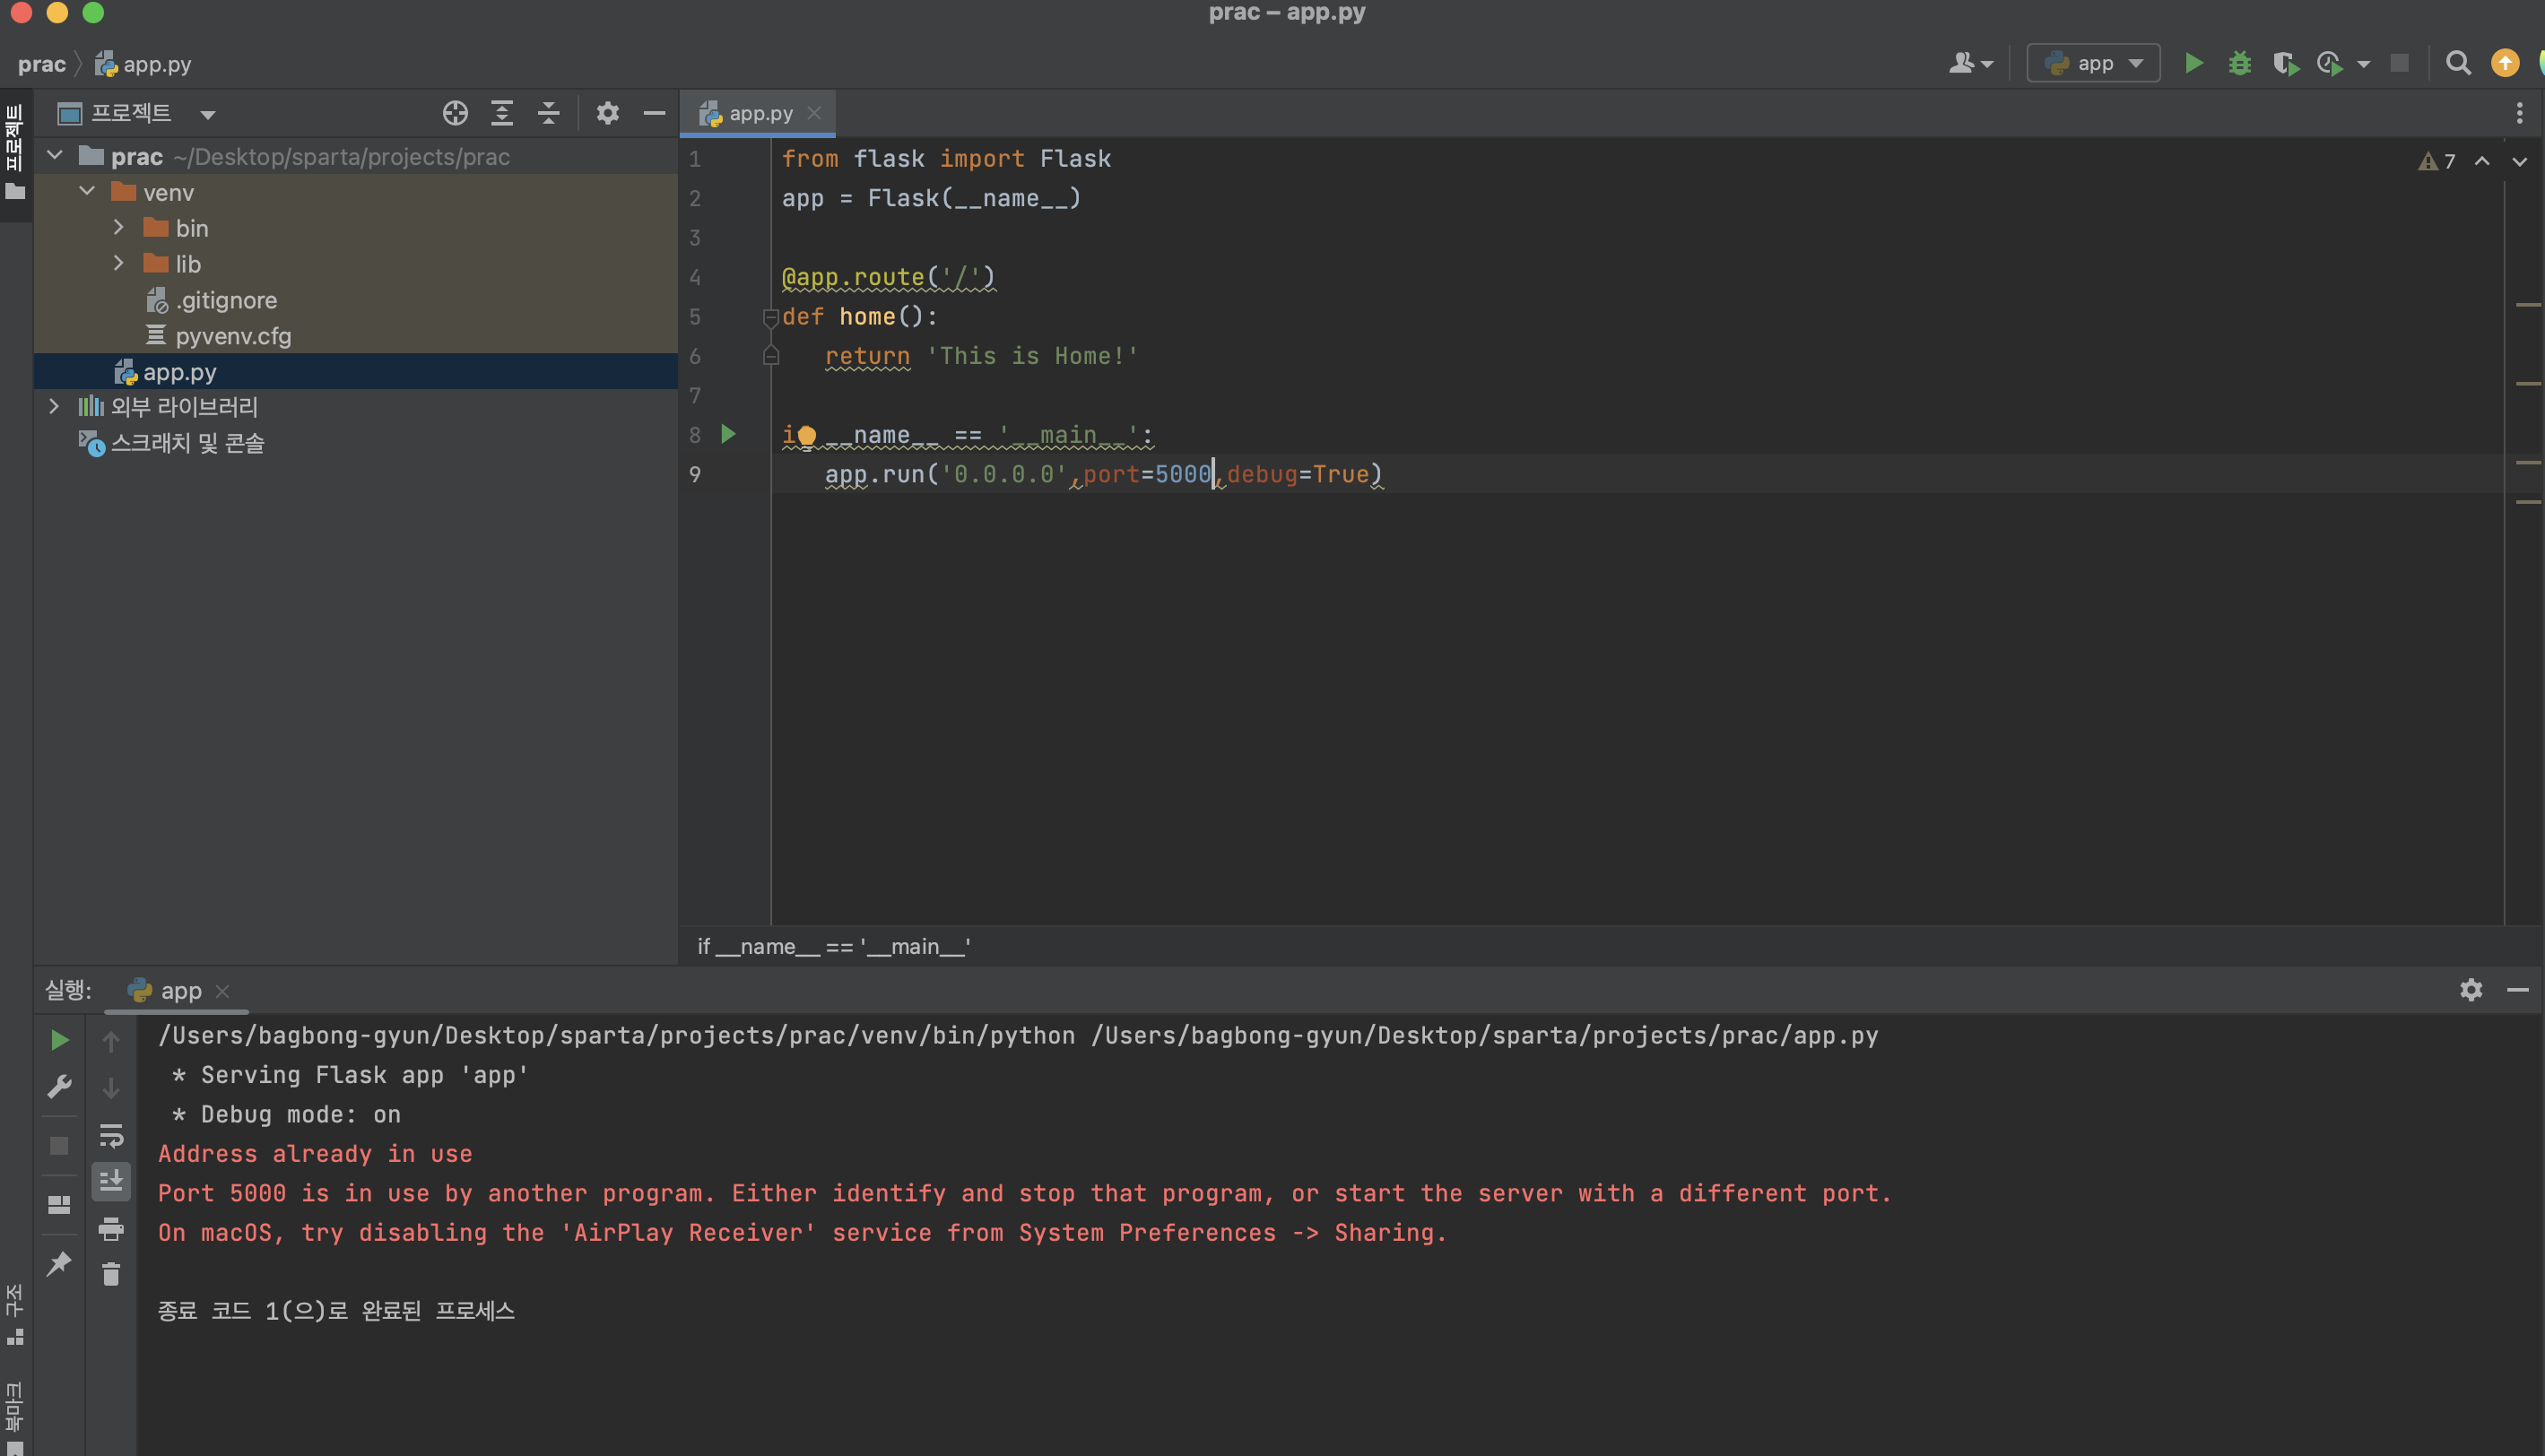2545x1456 pixels.
Task: Run the app configuration from the top toolbar
Action: pyautogui.click(x=2193, y=64)
